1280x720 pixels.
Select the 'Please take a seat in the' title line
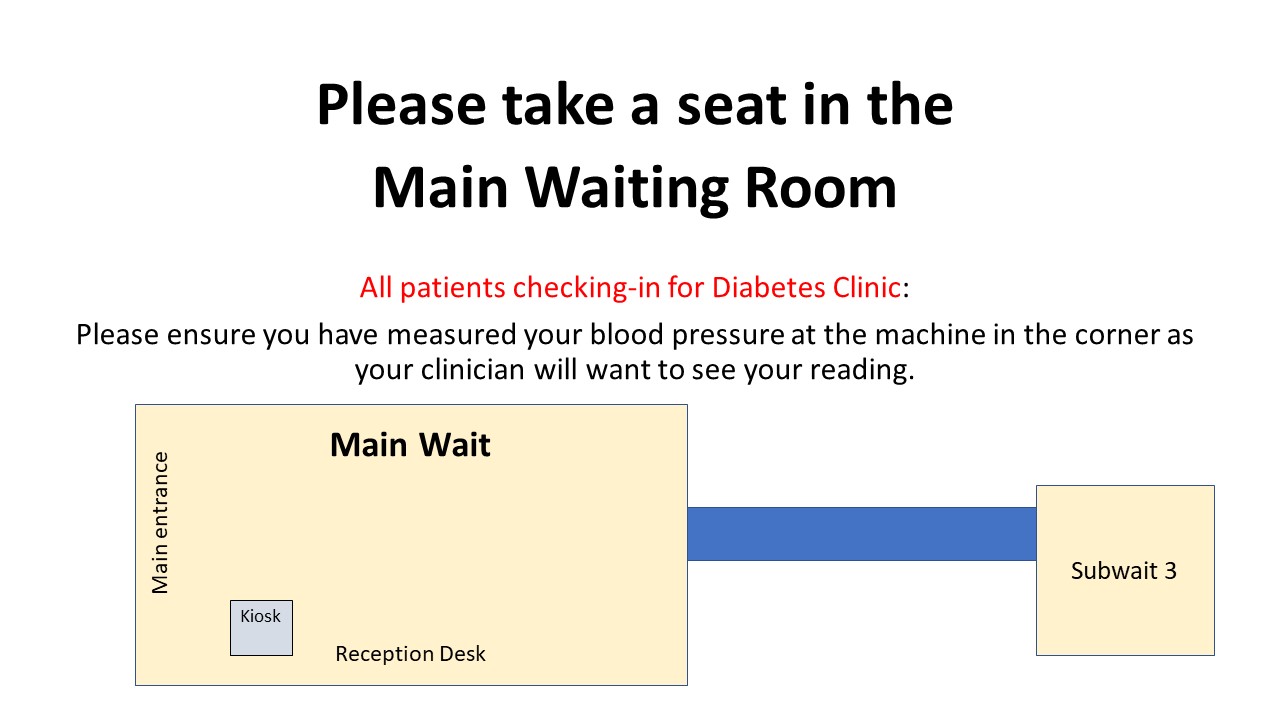coord(635,106)
